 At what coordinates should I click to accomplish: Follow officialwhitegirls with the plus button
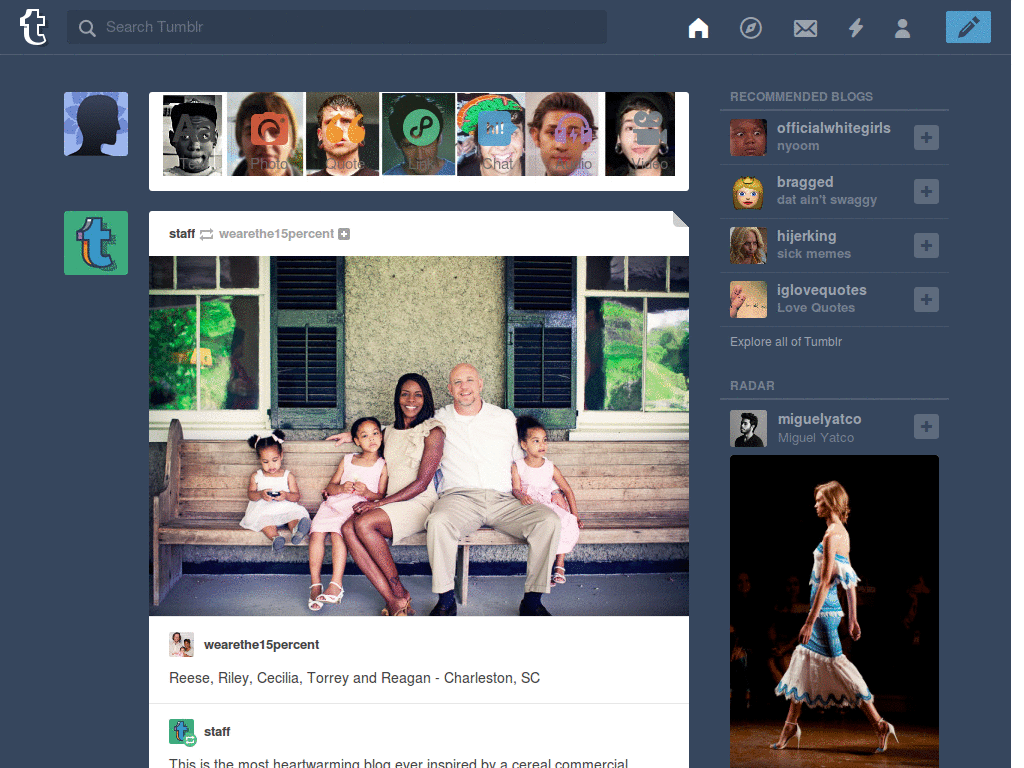(x=926, y=137)
